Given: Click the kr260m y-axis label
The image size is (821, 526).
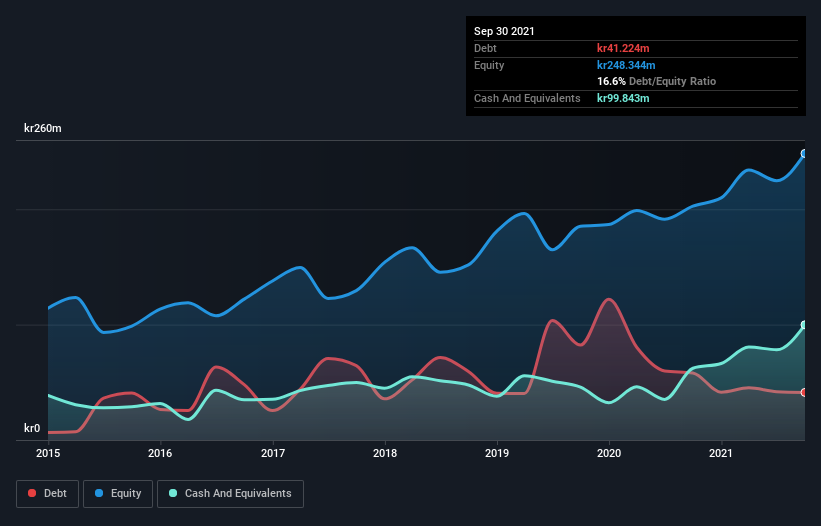Looking at the screenshot, I should click(x=43, y=128).
